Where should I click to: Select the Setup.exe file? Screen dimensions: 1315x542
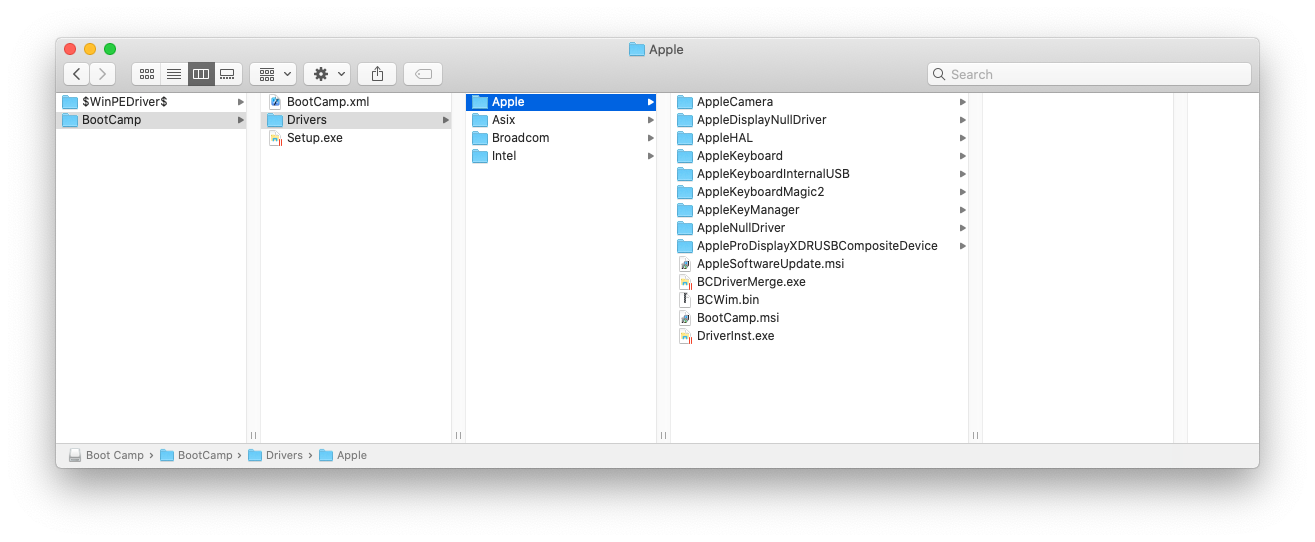(356, 138)
